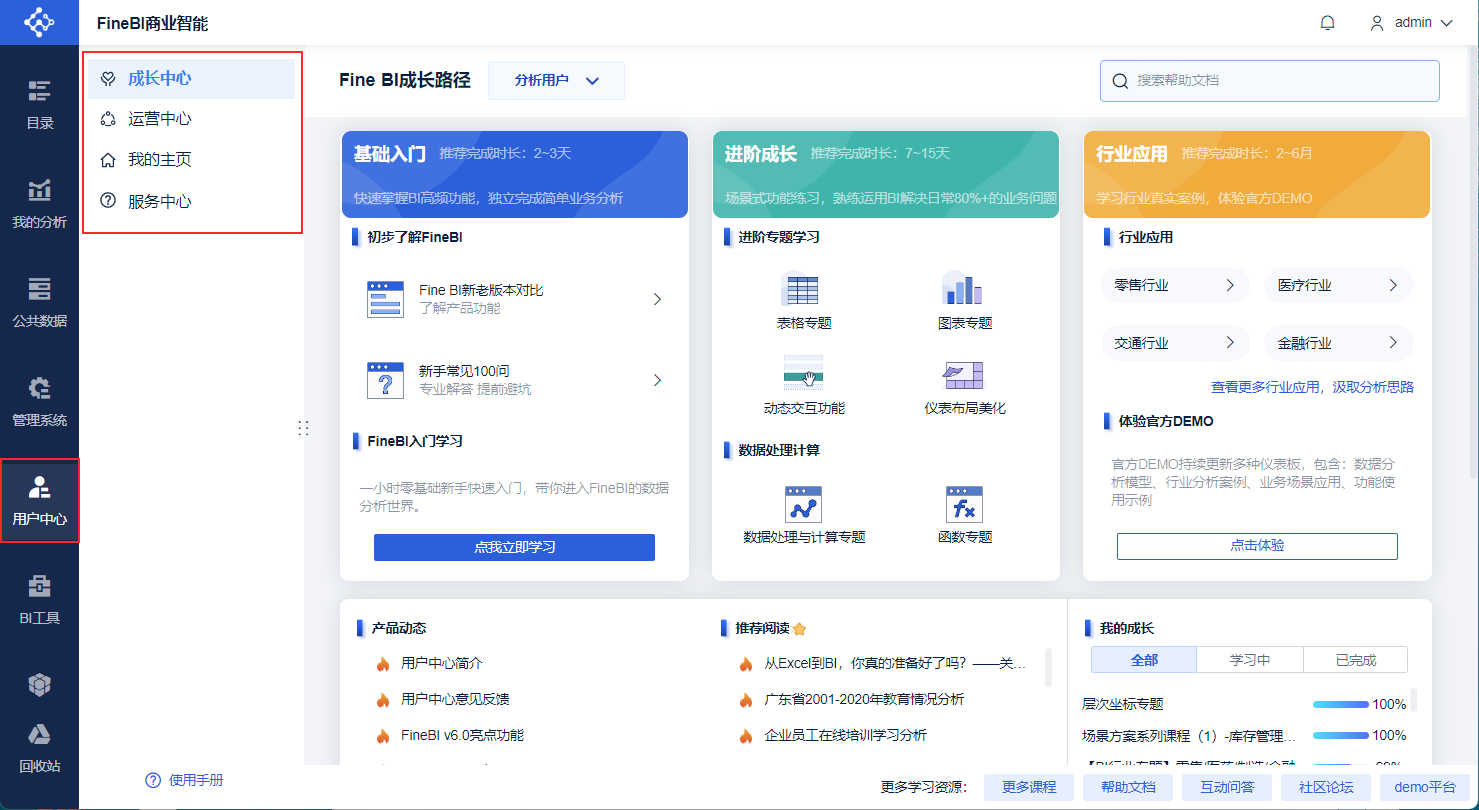Select 用户中心 in the sidebar
Image resolution: width=1479 pixels, height=810 pixels.
coord(39,500)
